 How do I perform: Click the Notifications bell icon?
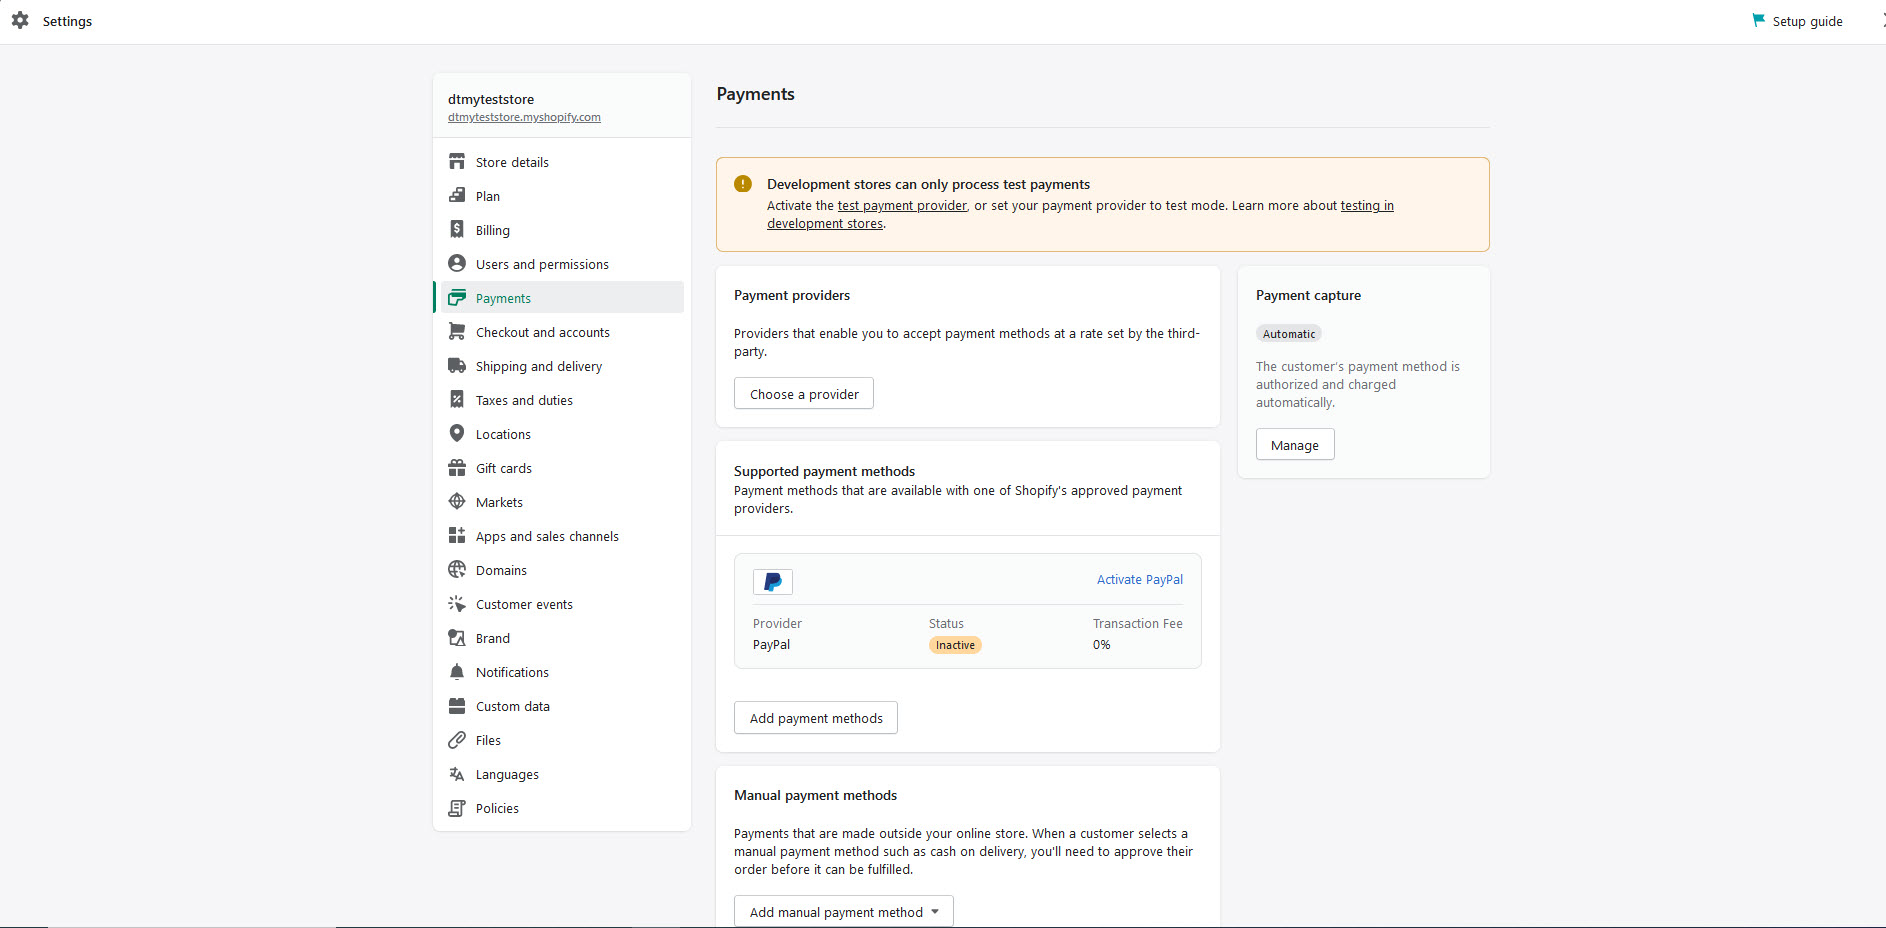(457, 672)
